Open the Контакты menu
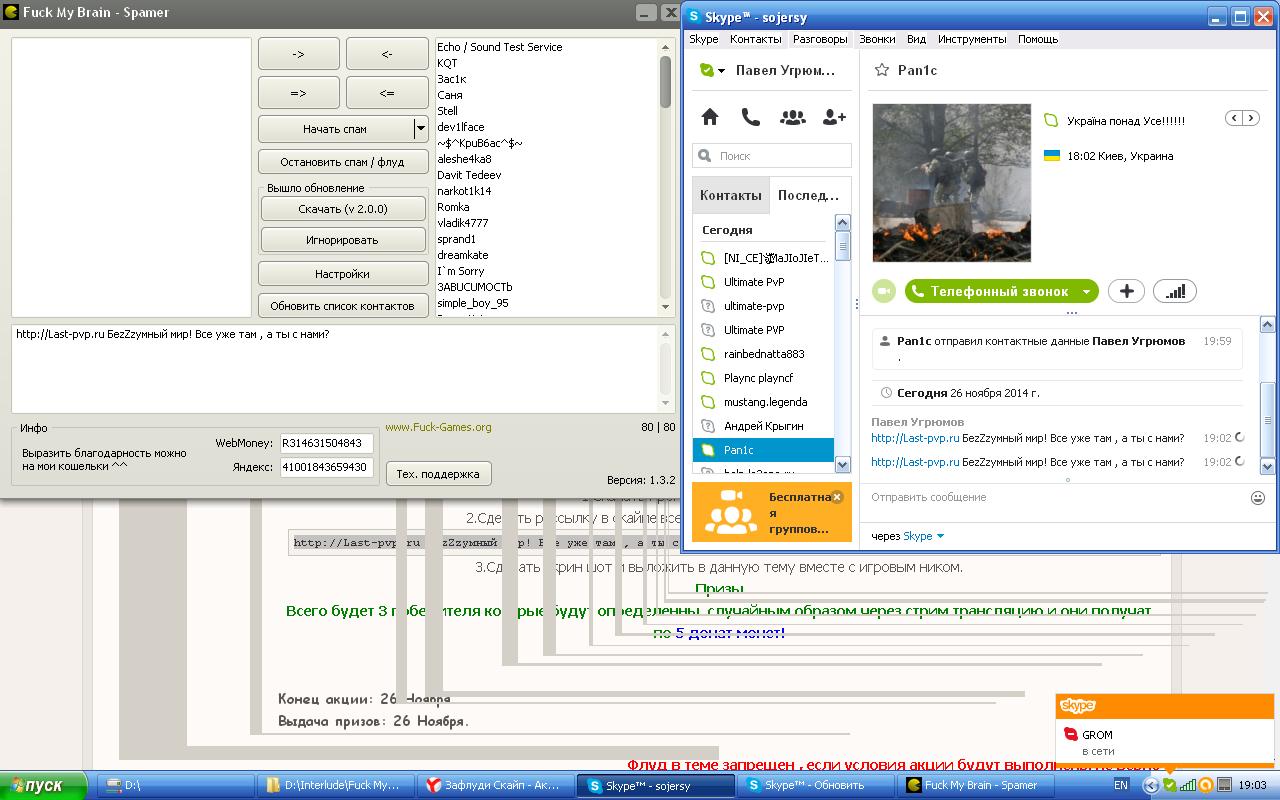This screenshot has height=800, width=1280. tap(756, 39)
